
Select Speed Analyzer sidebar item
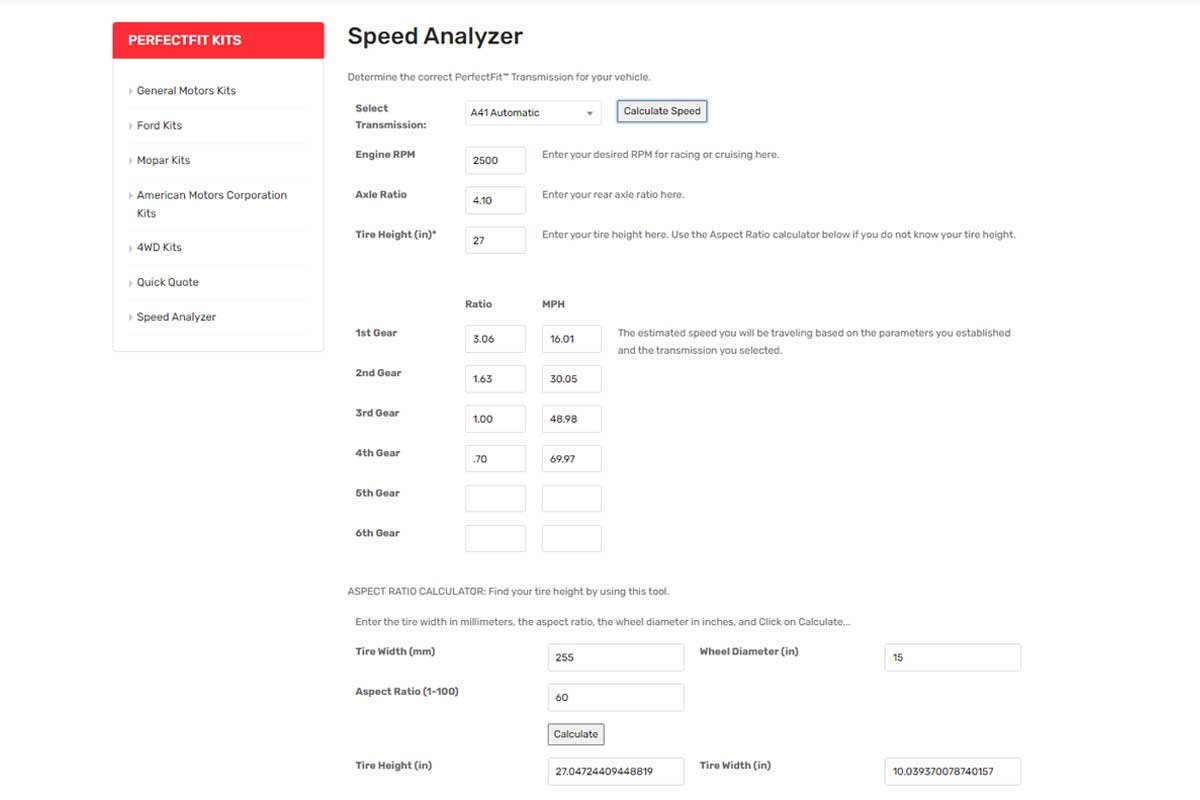point(176,318)
